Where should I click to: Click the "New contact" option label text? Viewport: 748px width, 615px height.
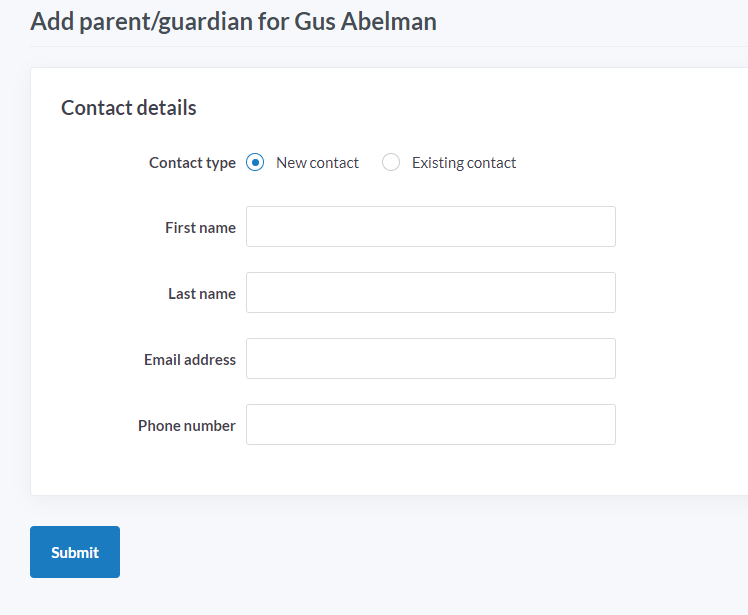(x=317, y=163)
